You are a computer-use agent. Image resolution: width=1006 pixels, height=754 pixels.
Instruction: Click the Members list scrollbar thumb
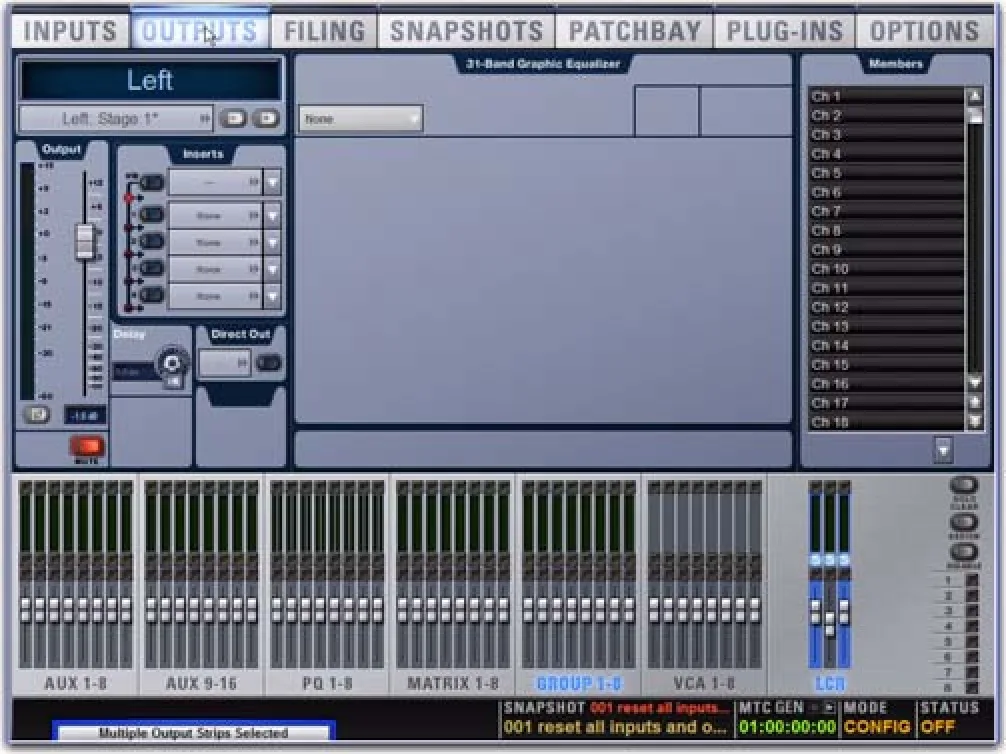tap(975, 116)
